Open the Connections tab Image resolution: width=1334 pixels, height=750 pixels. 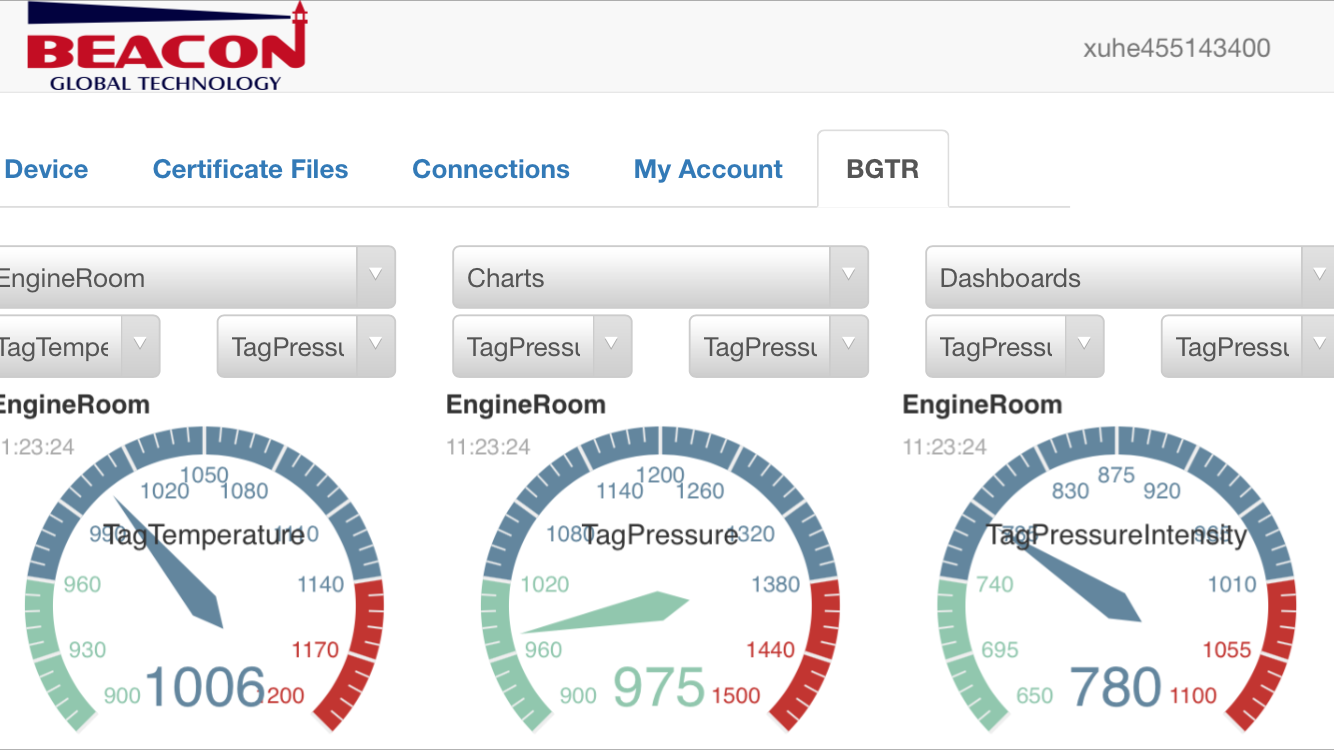click(491, 169)
